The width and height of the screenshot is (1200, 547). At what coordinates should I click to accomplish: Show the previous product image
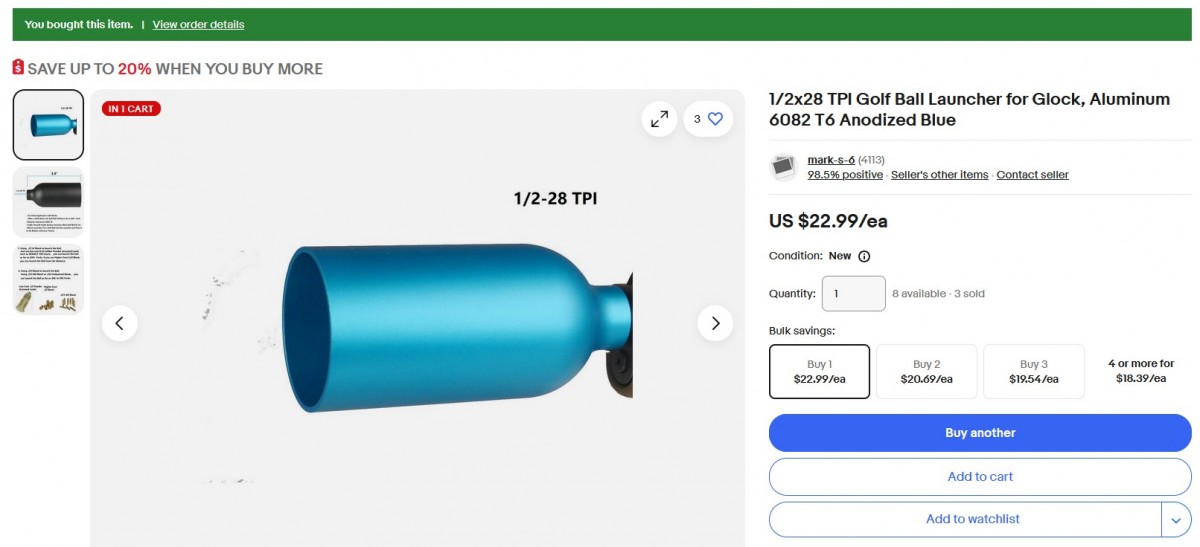coord(120,323)
